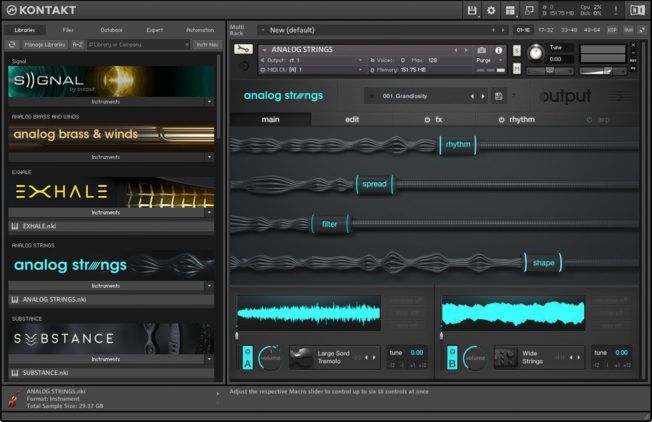The width and height of the screenshot is (652, 422).
Task: Toggle minimized rack view icon in header
Action: [529, 10]
